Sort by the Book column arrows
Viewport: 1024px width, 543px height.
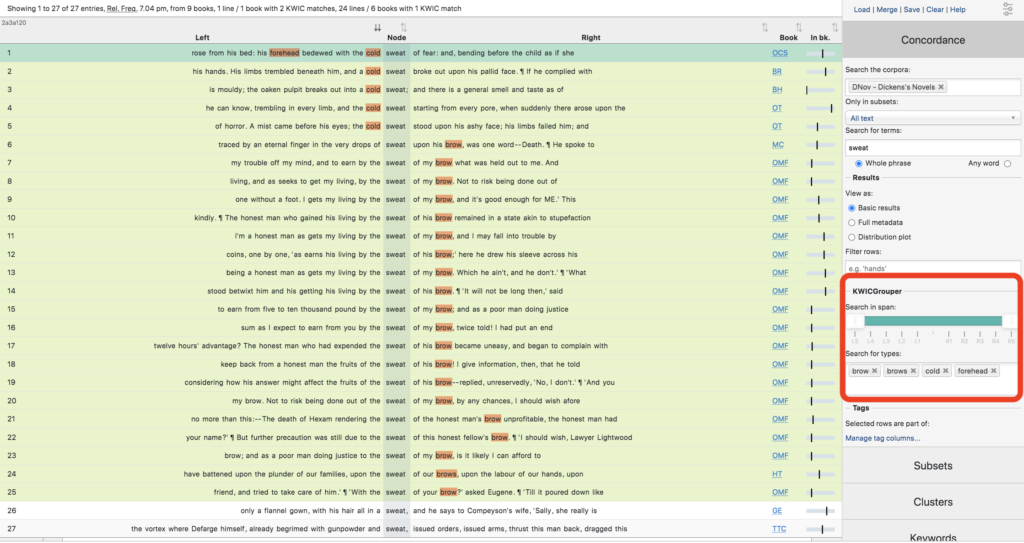point(793,27)
